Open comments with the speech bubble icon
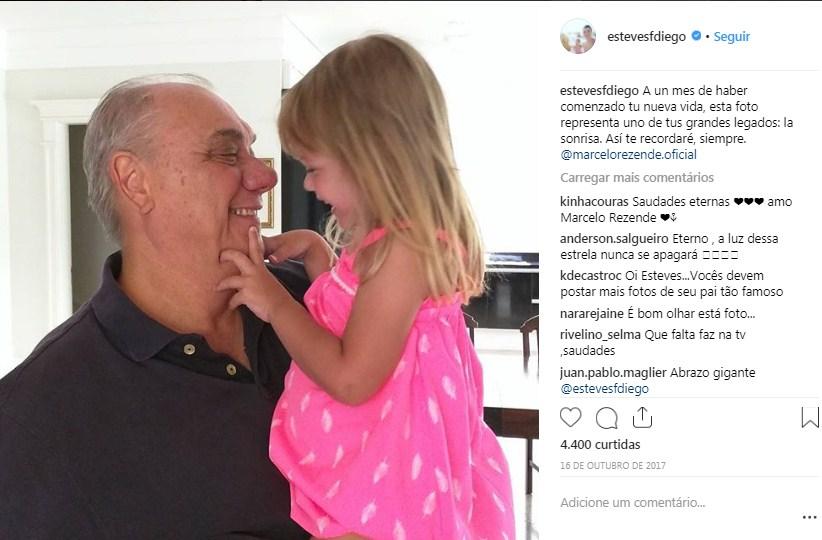 (607, 418)
